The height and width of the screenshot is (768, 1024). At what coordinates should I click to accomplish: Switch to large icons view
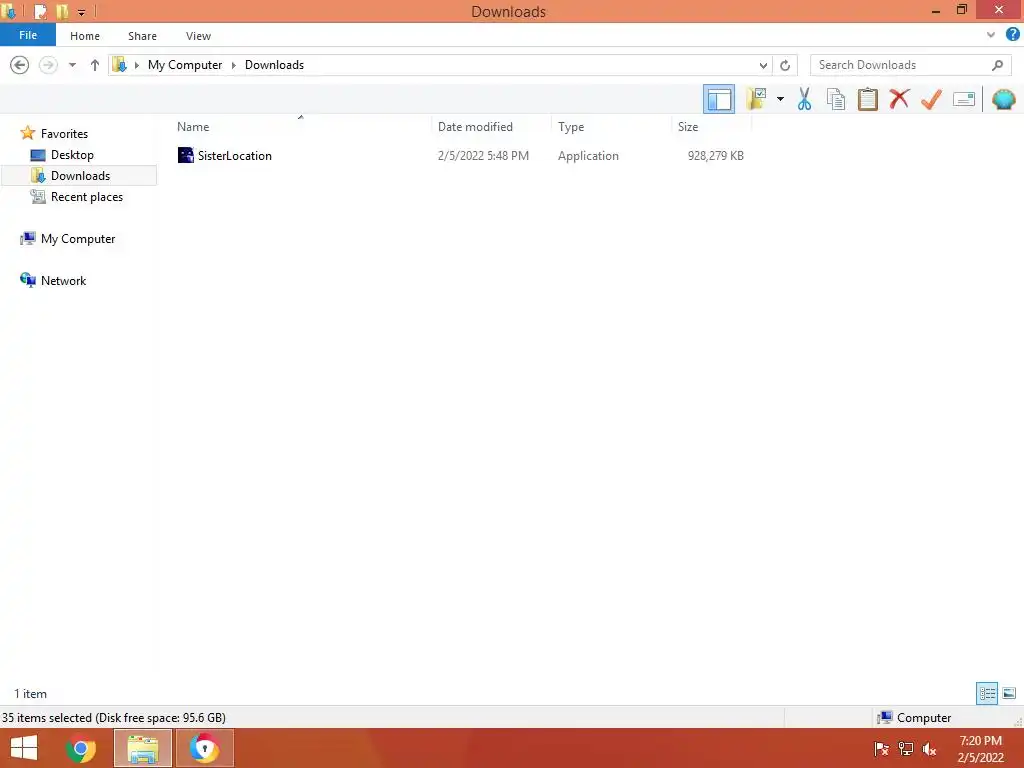click(x=1009, y=693)
